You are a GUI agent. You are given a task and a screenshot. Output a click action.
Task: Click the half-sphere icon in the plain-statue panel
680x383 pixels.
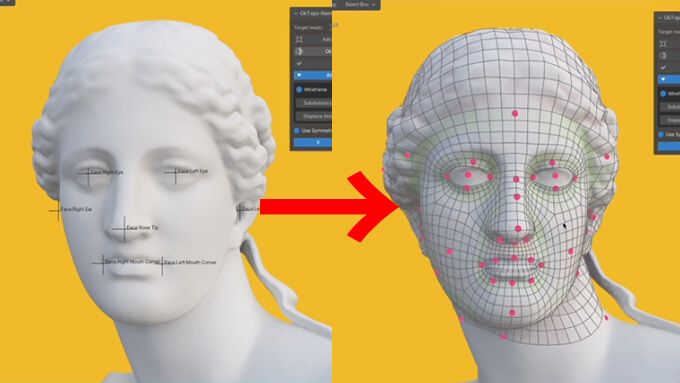click(299, 51)
